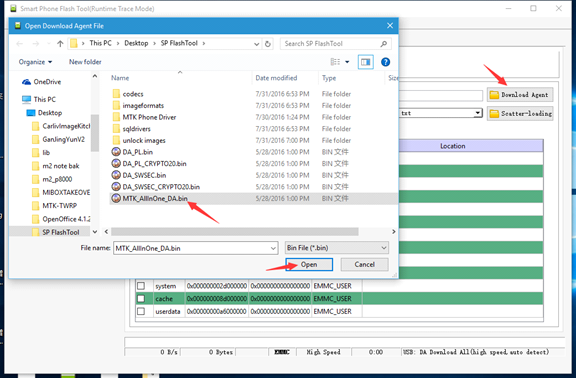
Task: Click the SP FlashTool breadcrumb
Action: tap(179, 43)
